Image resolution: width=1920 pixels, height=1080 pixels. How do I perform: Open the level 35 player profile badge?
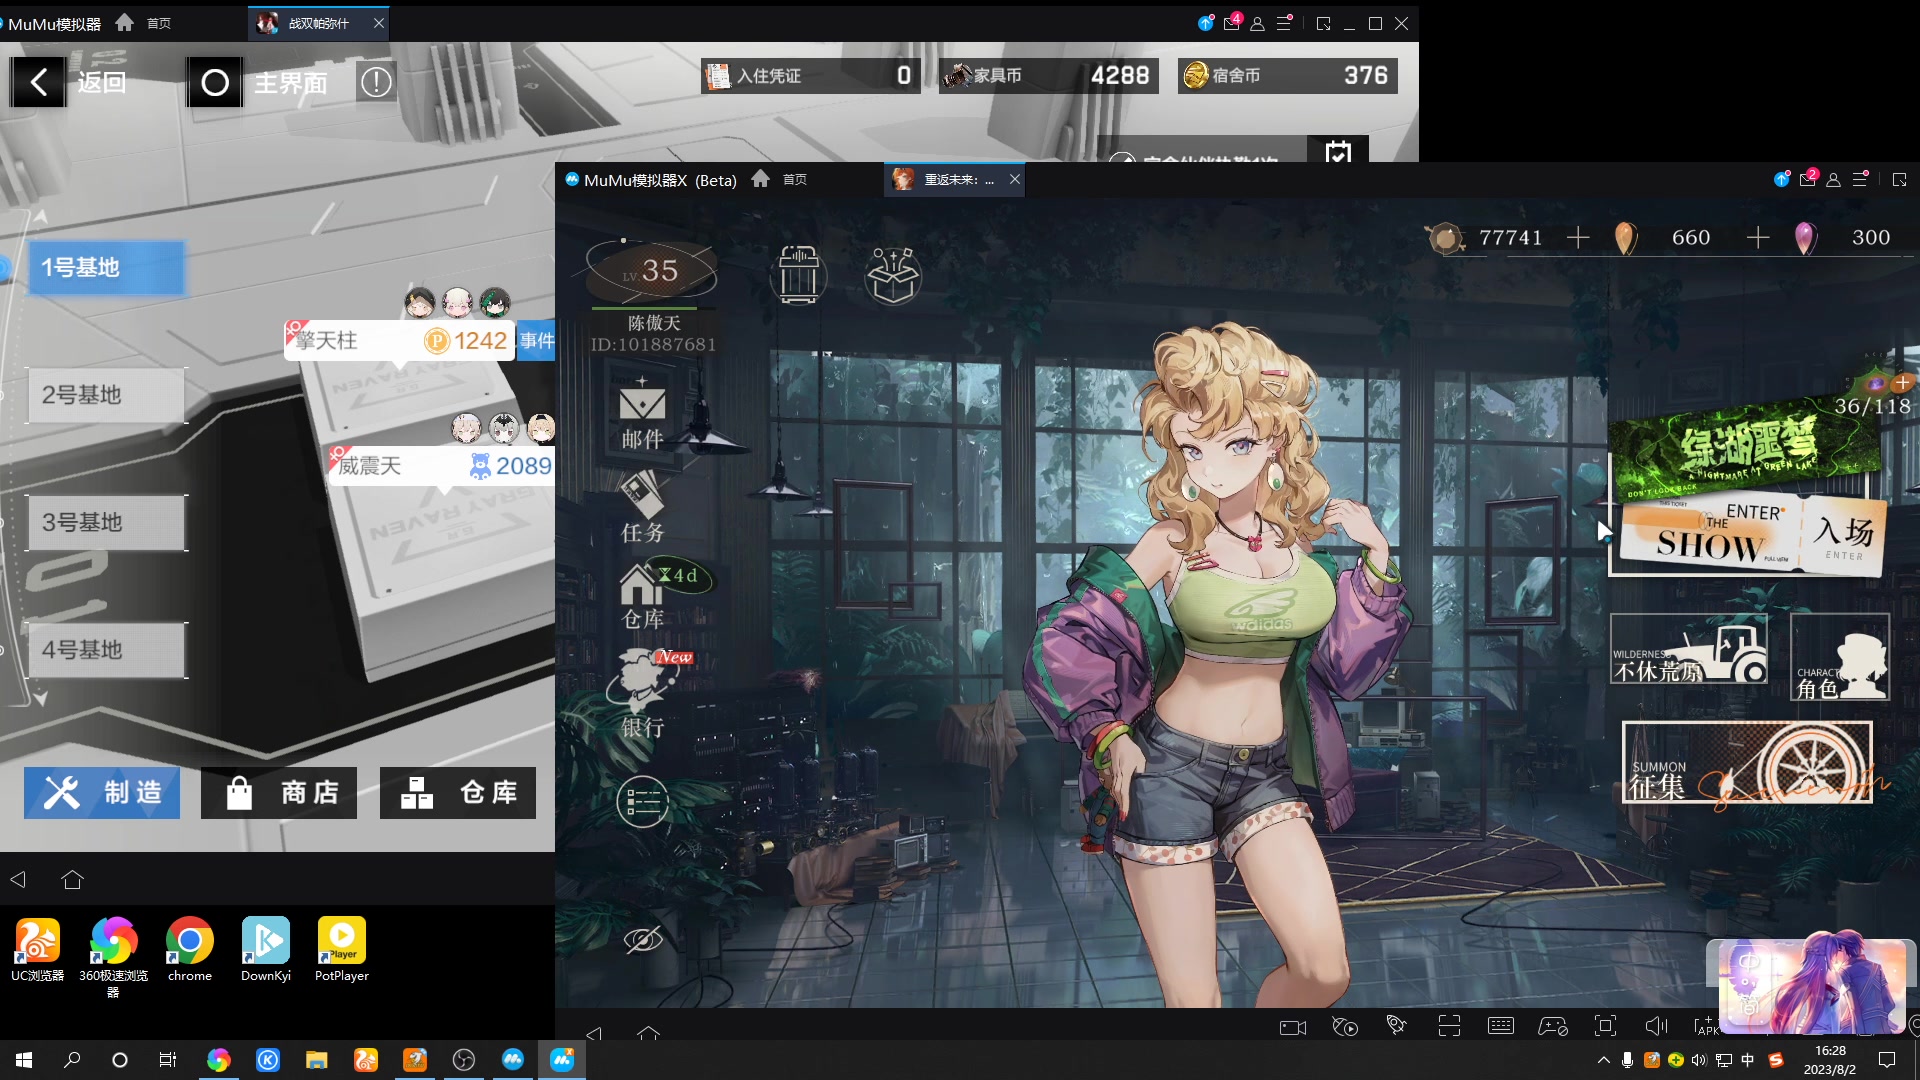(651, 270)
